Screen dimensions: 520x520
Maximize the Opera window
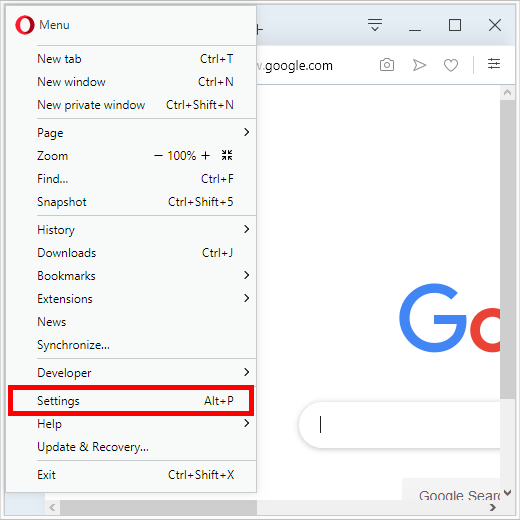(x=455, y=25)
